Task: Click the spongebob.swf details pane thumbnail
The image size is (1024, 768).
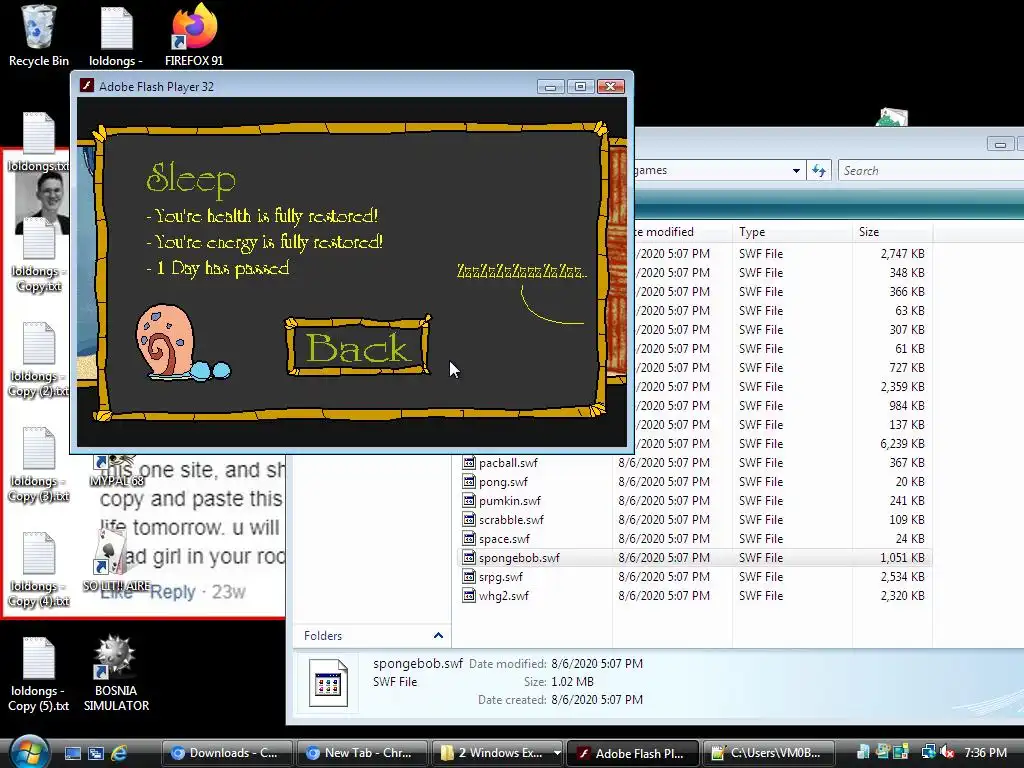Action: click(328, 683)
